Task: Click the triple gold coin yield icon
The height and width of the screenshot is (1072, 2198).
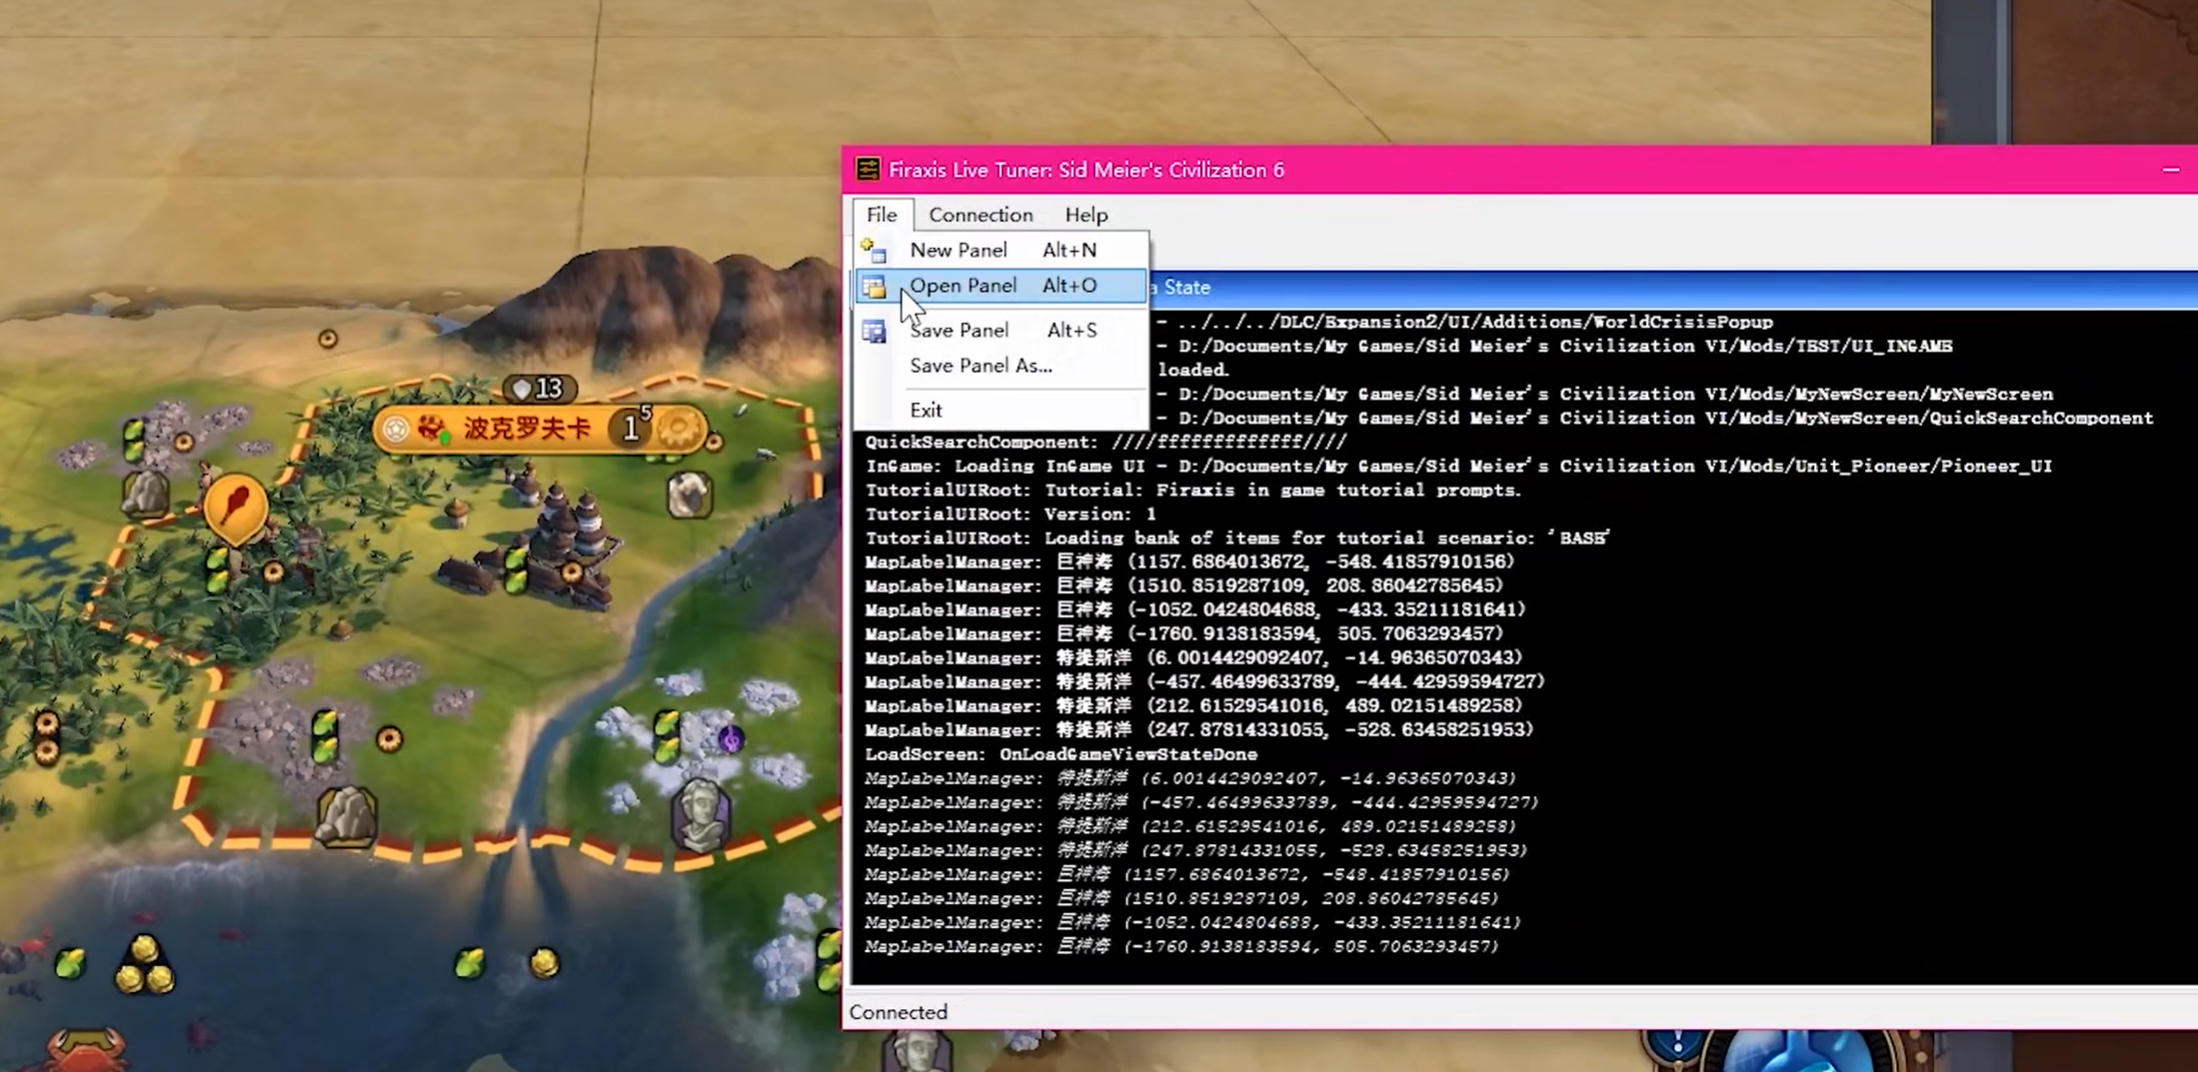Action: [x=145, y=965]
